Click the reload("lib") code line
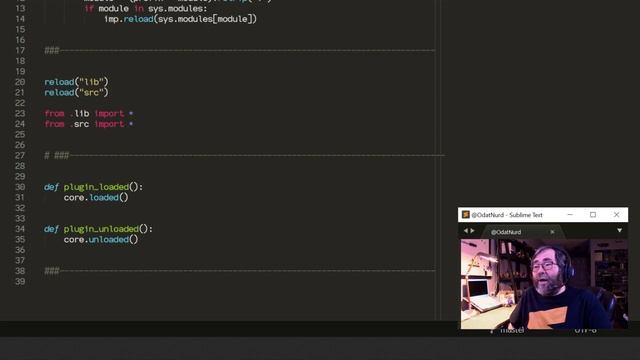This screenshot has width=640, height=360. (76, 82)
